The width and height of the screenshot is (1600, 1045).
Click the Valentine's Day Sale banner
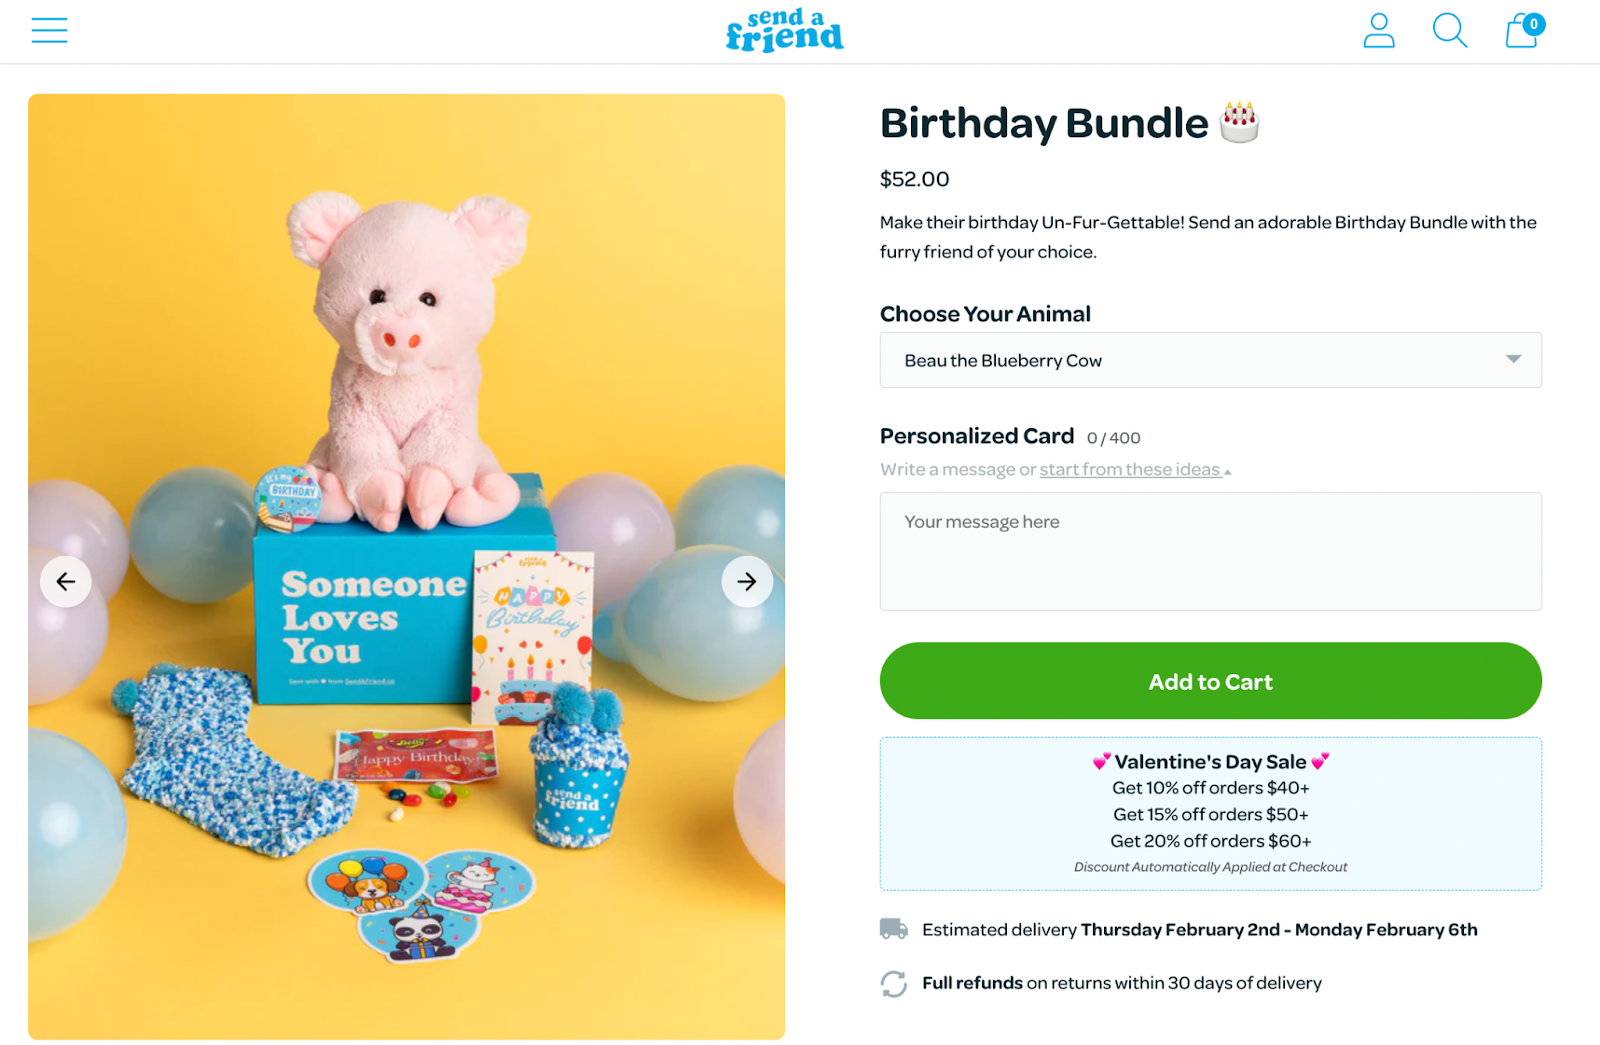(1210, 813)
